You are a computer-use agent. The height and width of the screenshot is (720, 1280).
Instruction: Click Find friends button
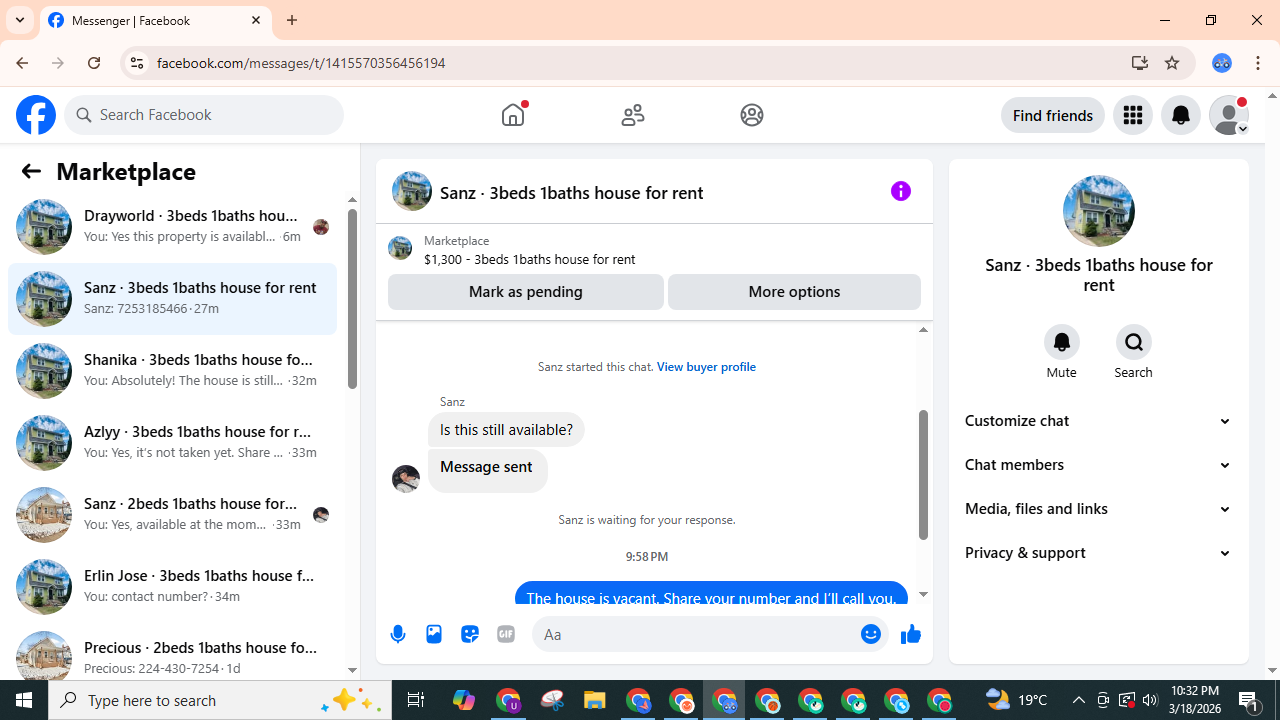pos(1053,115)
